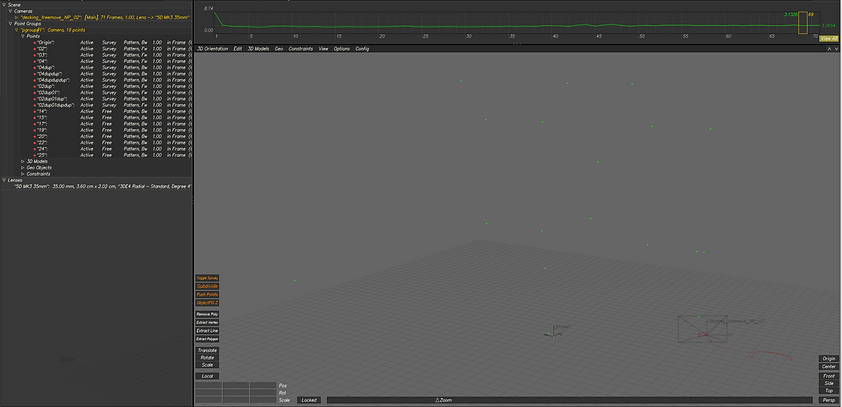Viewport: 842px width, 407px height.
Task: Click the camera frustum icon in viewport
Action: 702,329
